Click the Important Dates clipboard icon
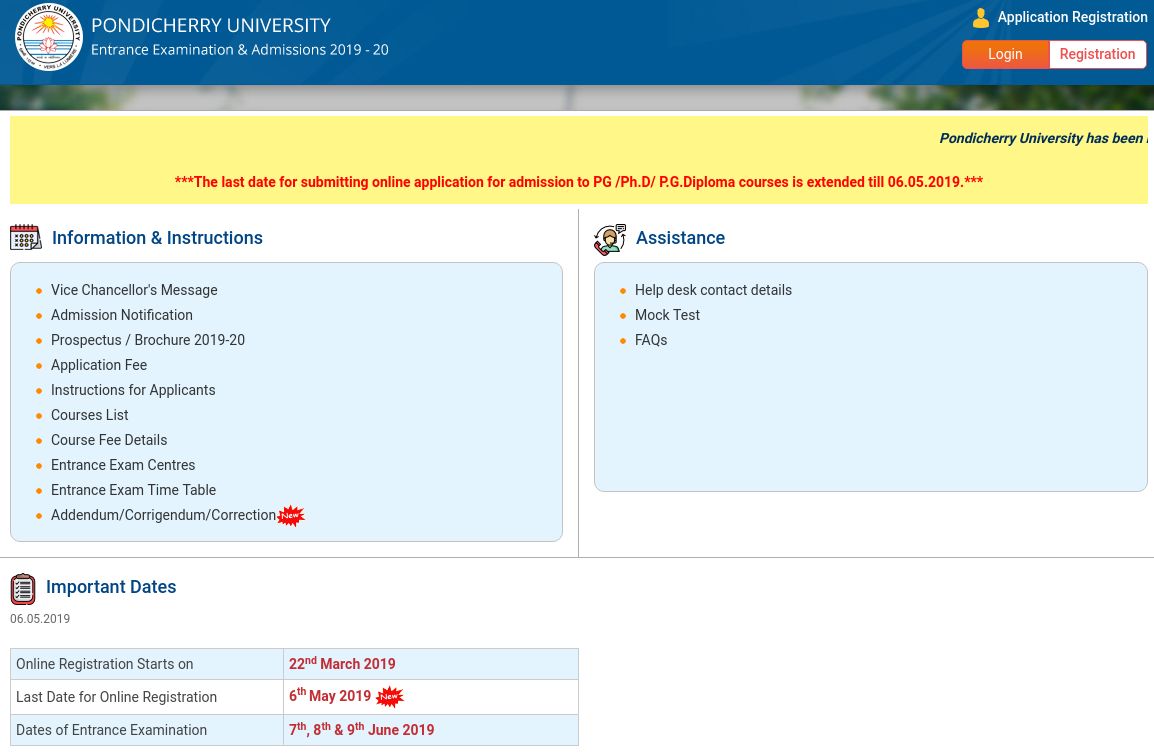Image resolution: width=1154 pixels, height=756 pixels. 23,589
